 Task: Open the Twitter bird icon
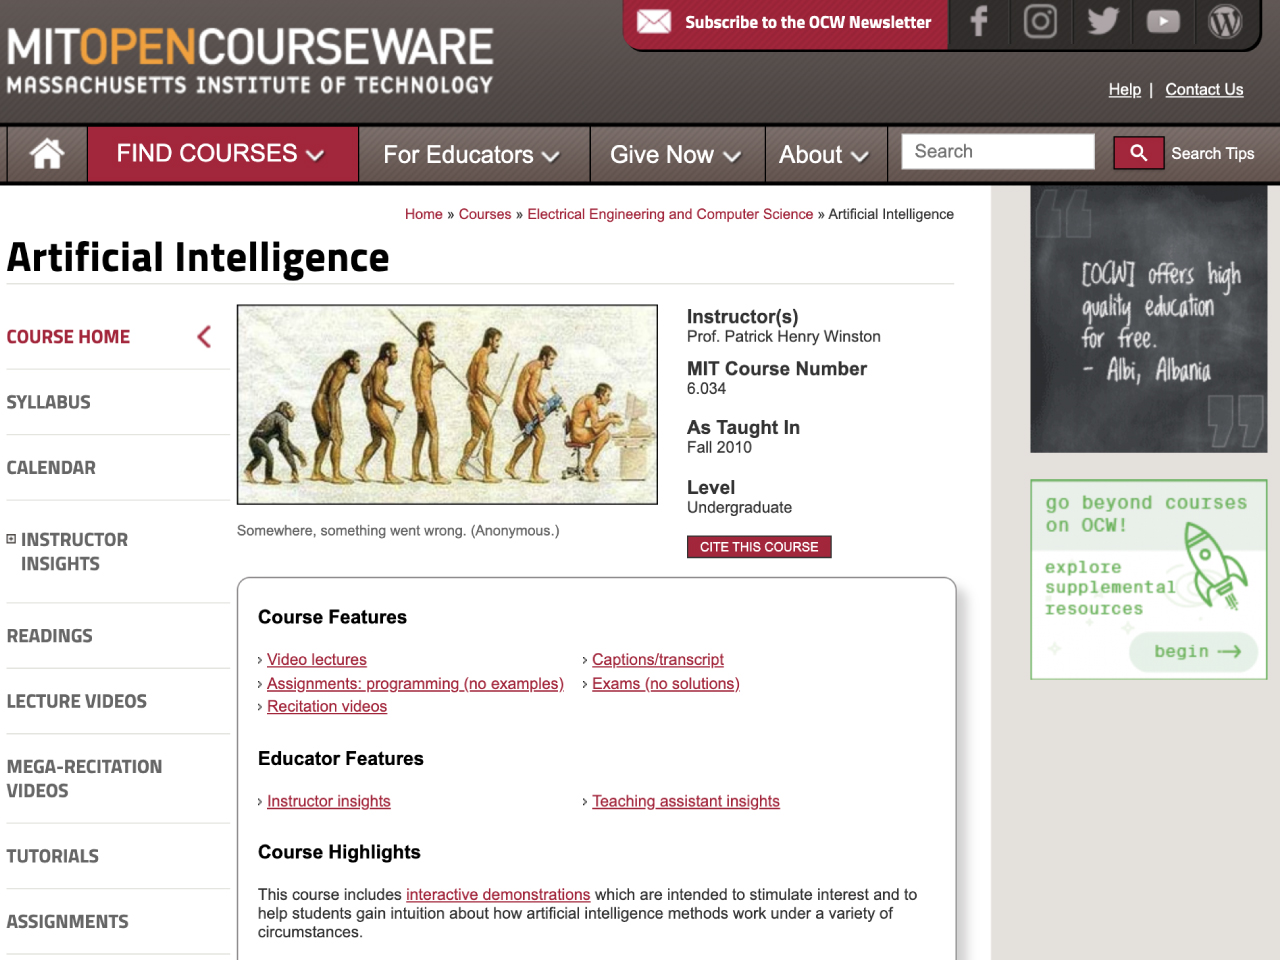point(1103,21)
